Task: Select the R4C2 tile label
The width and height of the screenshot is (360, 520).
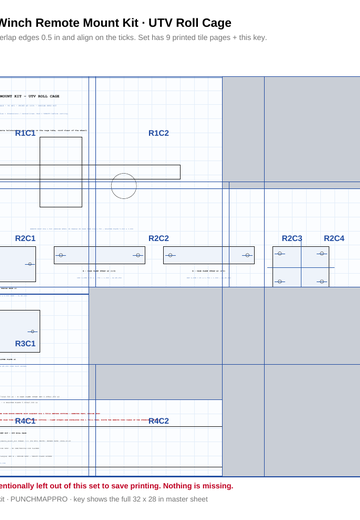Action: click(x=158, y=421)
